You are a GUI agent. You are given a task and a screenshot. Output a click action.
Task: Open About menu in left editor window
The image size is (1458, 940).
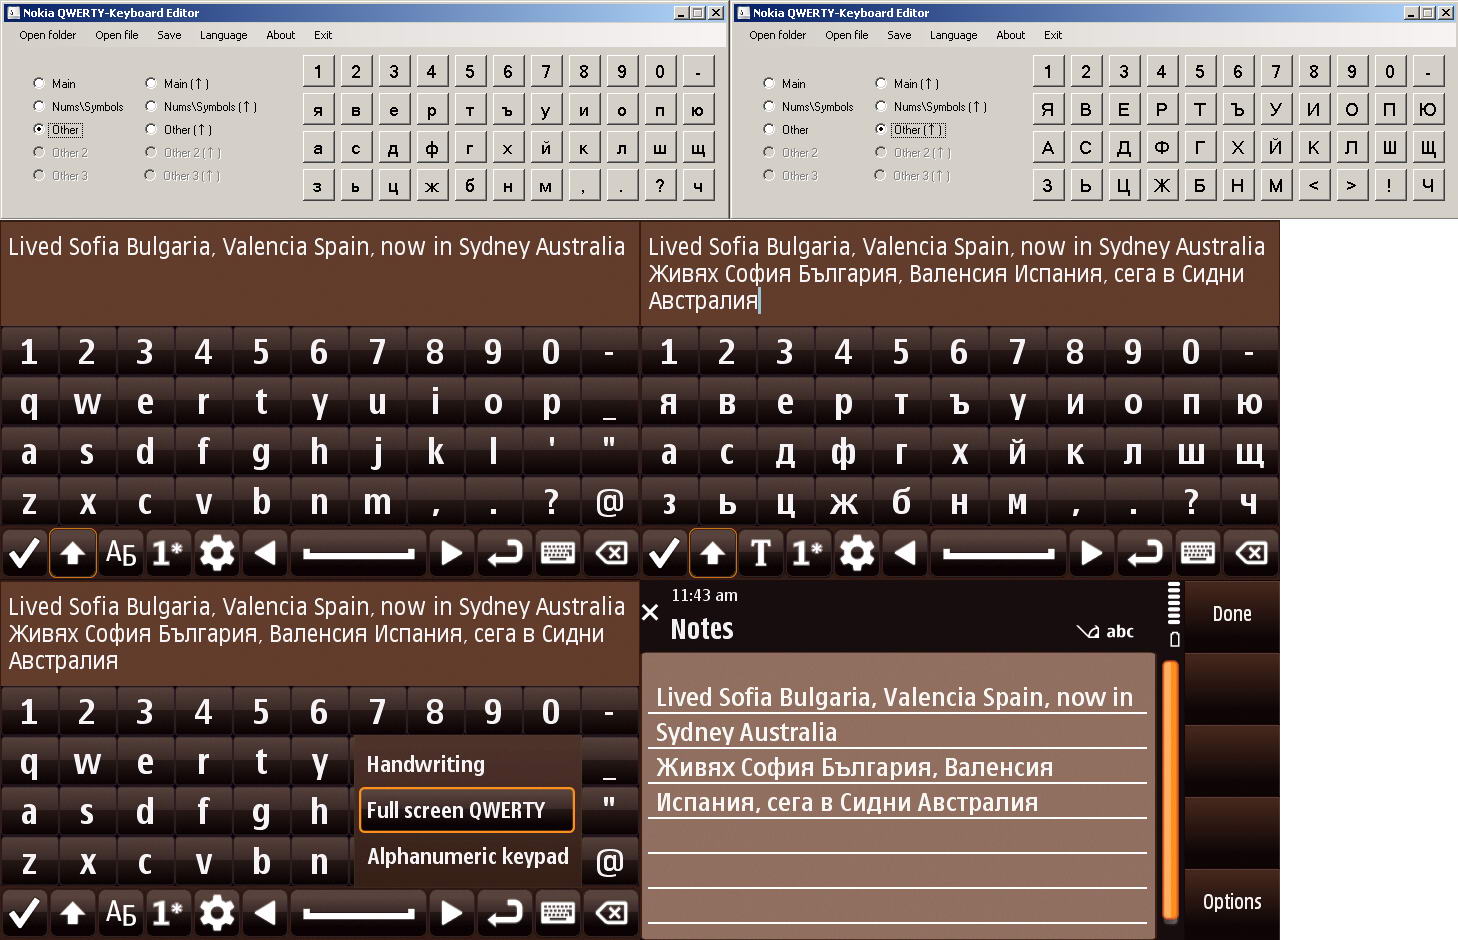[280, 35]
